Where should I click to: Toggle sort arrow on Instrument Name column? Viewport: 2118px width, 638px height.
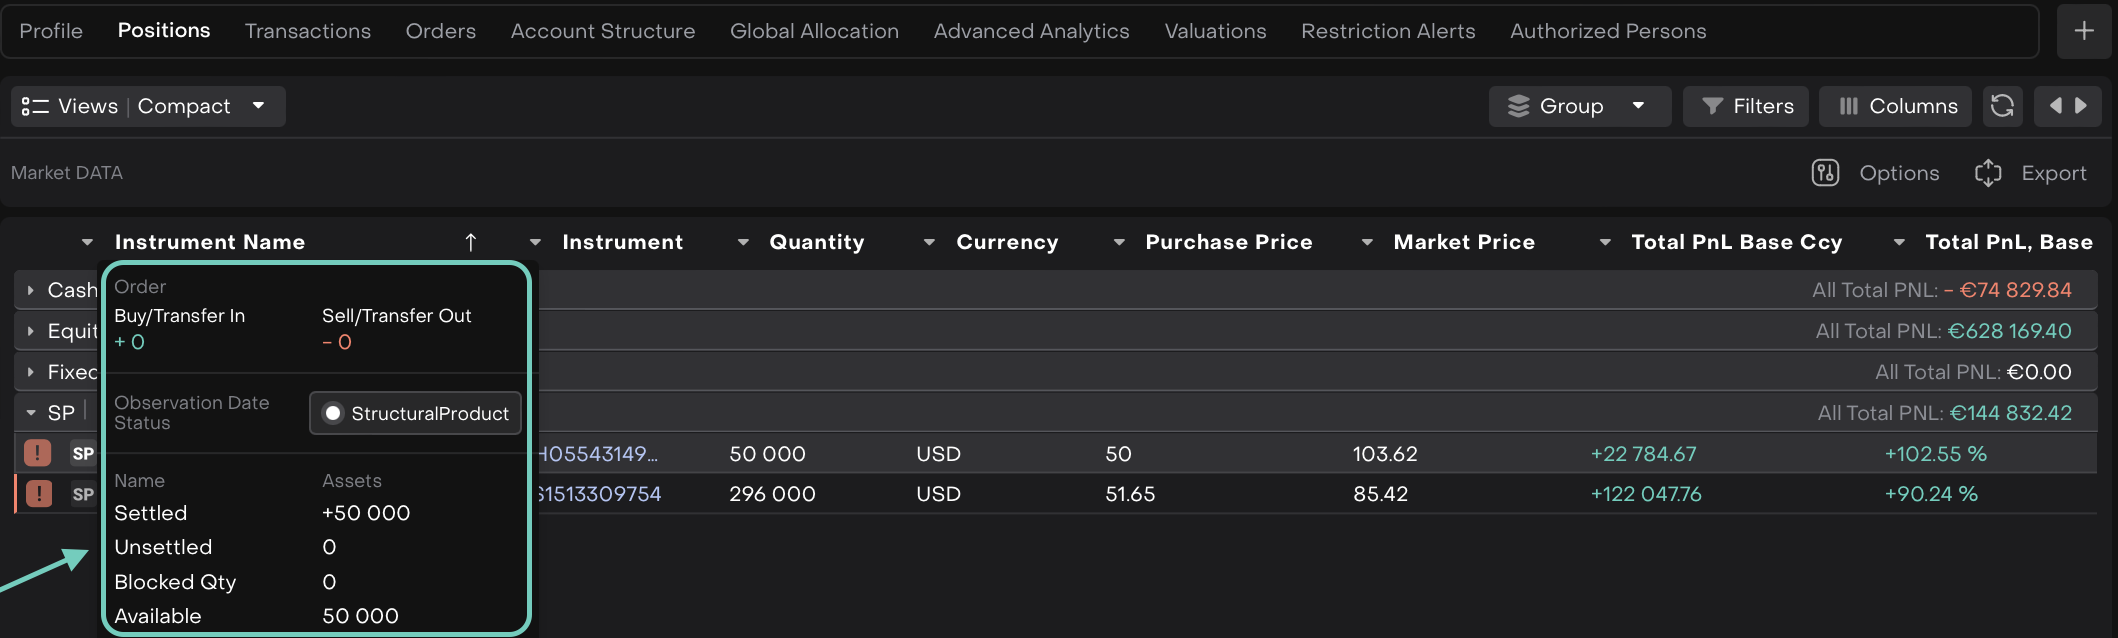click(x=470, y=242)
